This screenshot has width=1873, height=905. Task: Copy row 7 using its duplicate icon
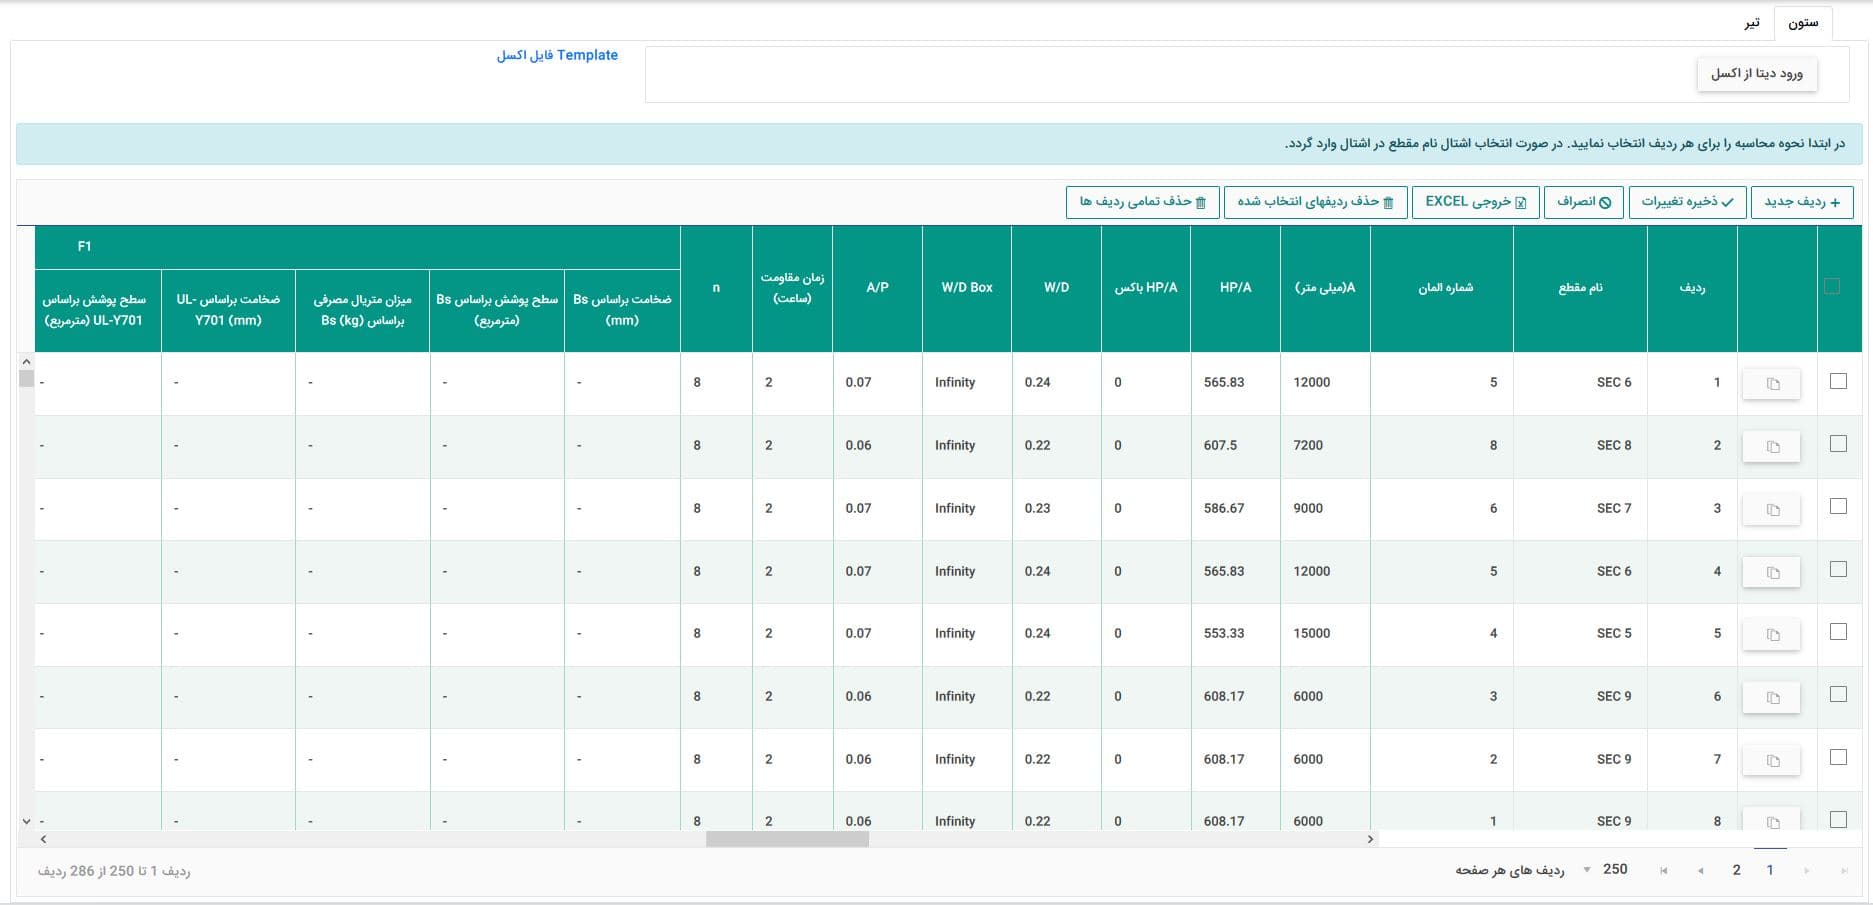point(1771,761)
